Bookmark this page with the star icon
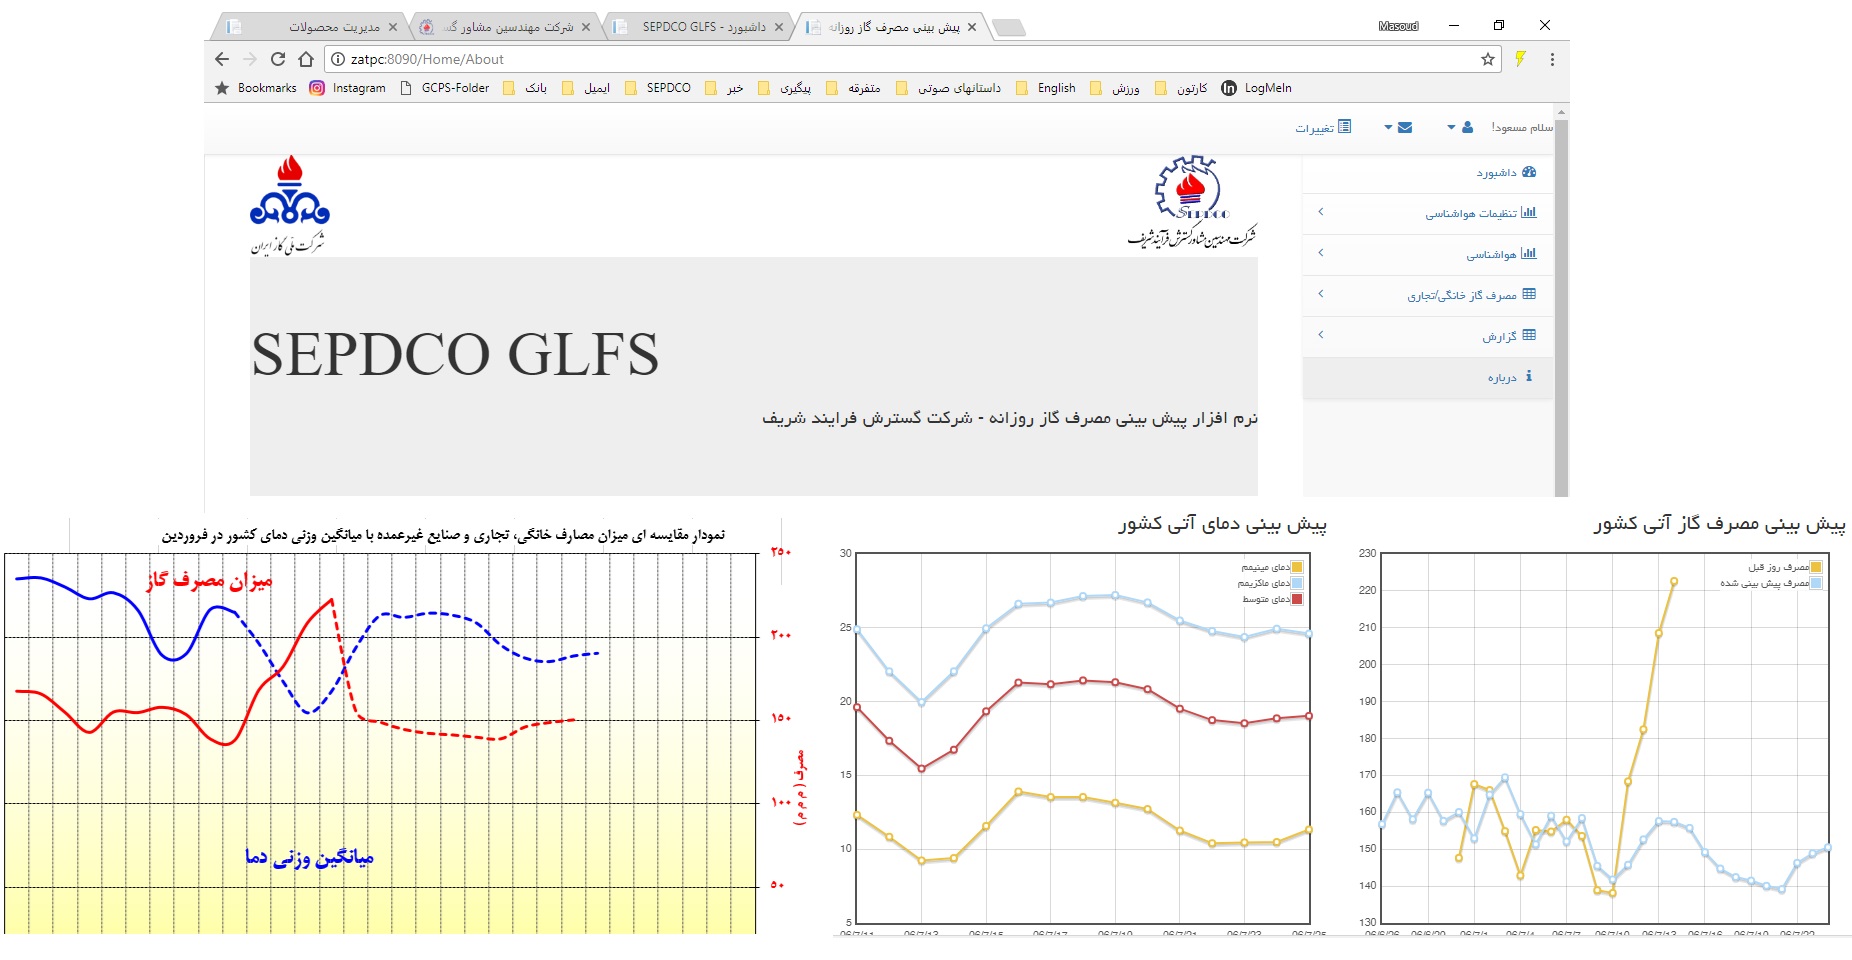Screen dimensions: 1852x960 pyautogui.click(x=1488, y=59)
